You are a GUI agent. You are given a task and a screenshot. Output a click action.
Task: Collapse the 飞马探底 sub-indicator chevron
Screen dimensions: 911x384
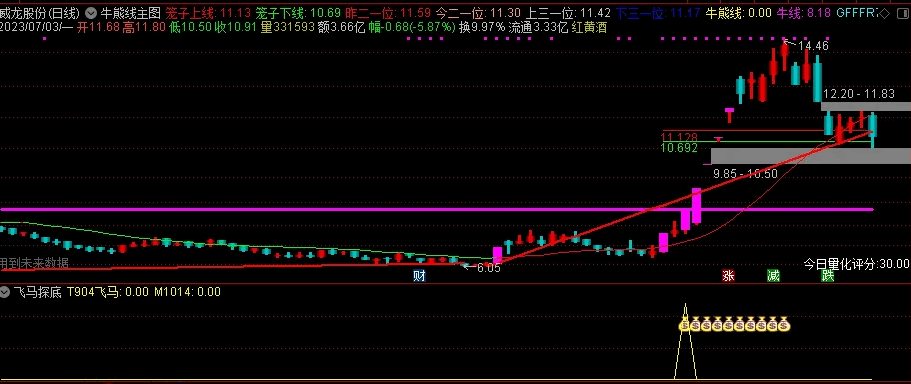click(5, 292)
